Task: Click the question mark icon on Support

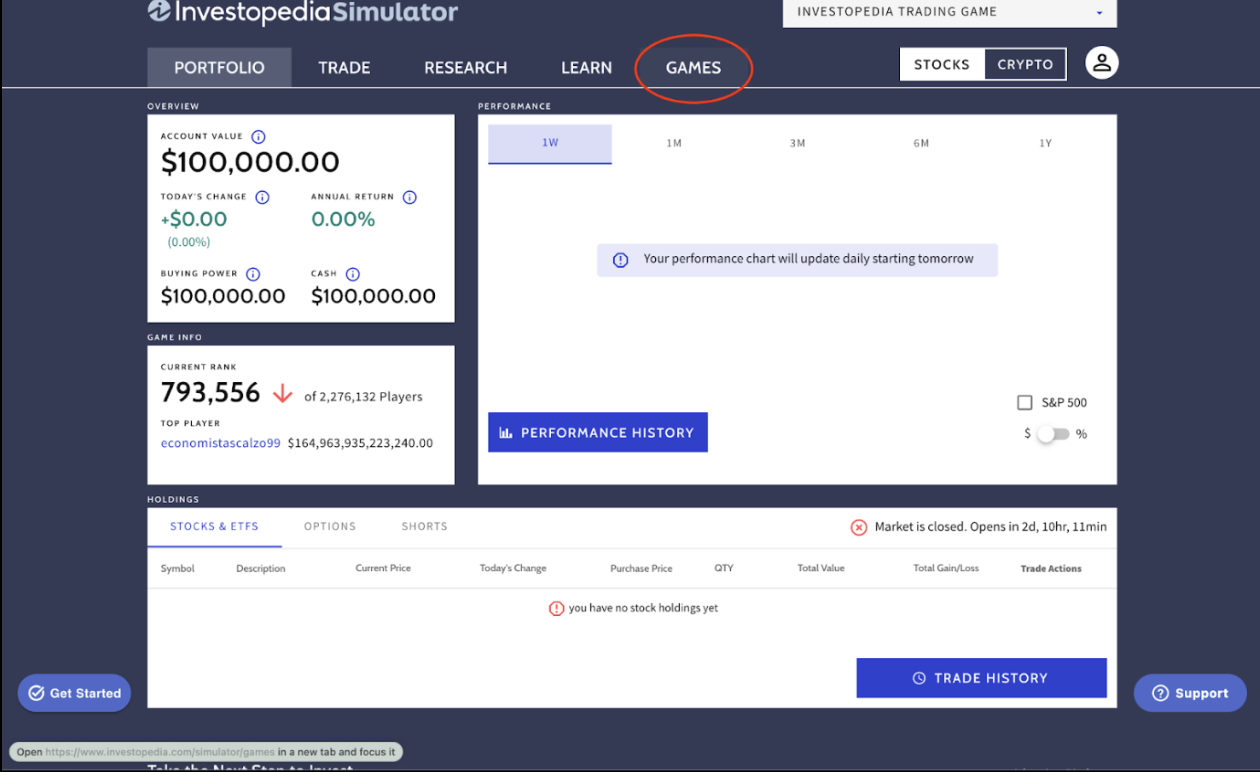Action: (x=1160, y=693)
